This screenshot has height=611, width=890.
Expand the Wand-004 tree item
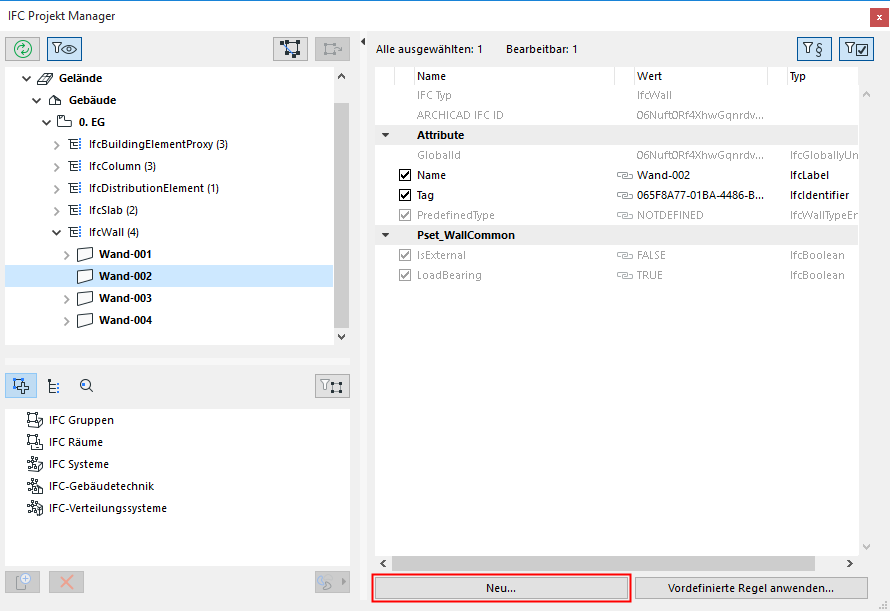coord(66,321)
